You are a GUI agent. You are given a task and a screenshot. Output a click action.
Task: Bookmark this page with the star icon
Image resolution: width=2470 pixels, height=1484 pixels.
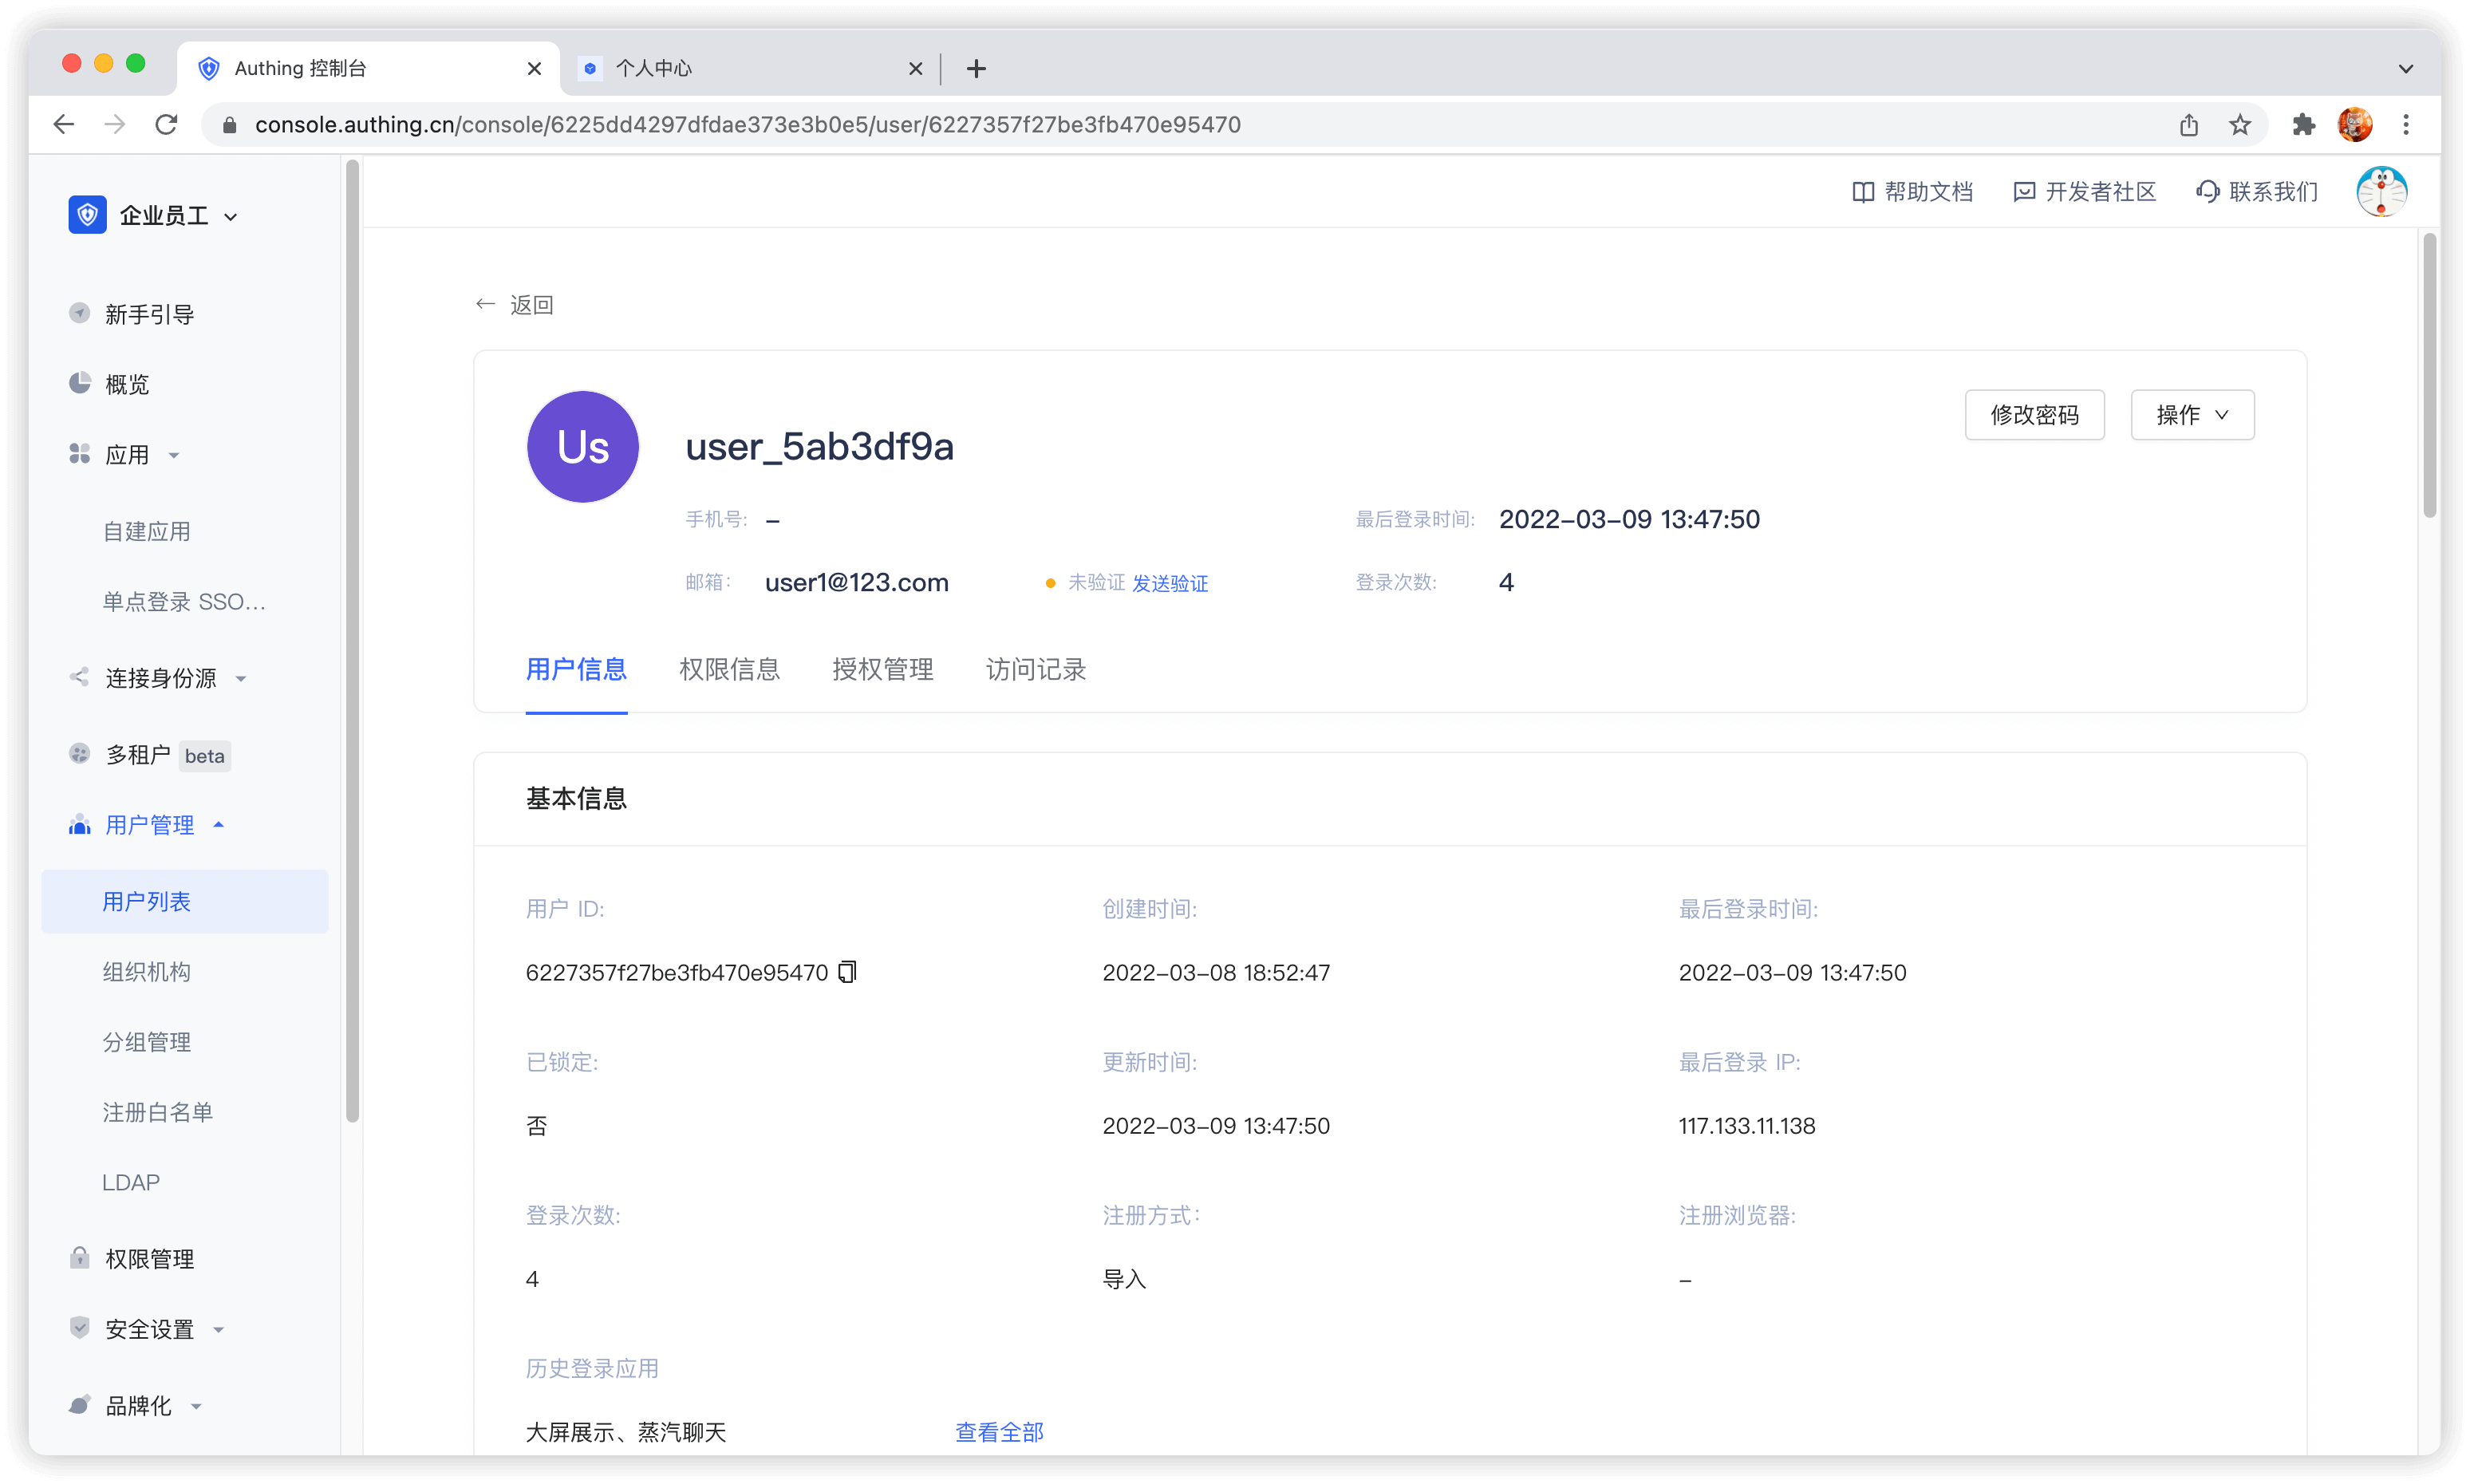click(2240, 125)
